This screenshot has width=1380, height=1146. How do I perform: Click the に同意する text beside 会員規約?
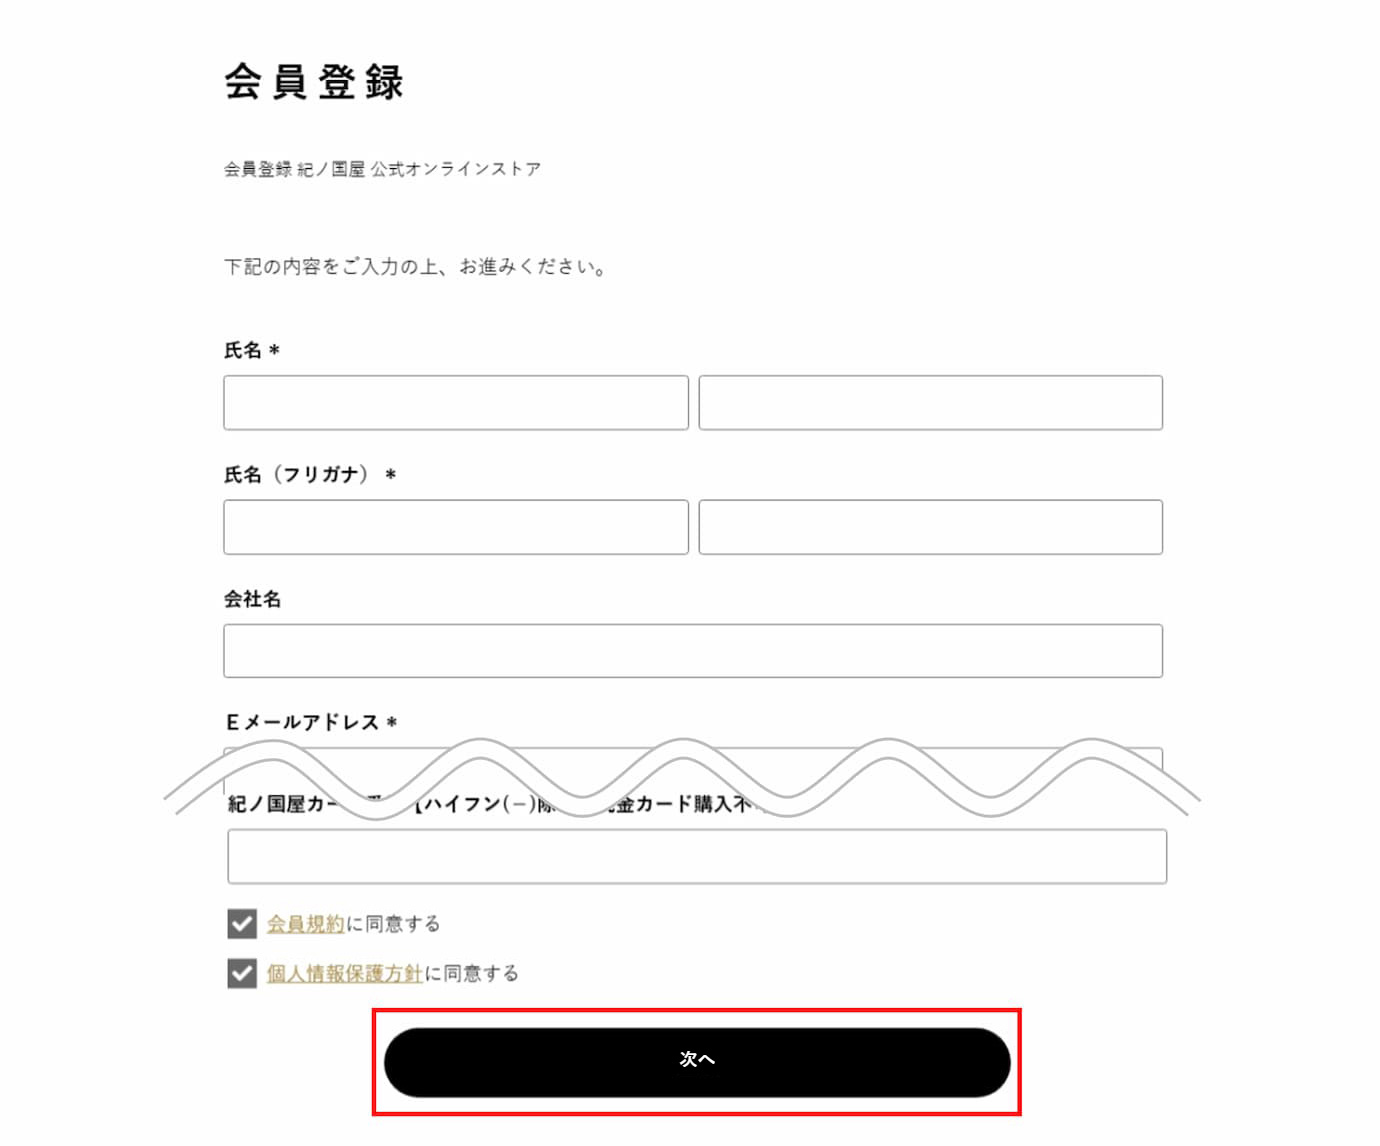click(x=393, y=924)
